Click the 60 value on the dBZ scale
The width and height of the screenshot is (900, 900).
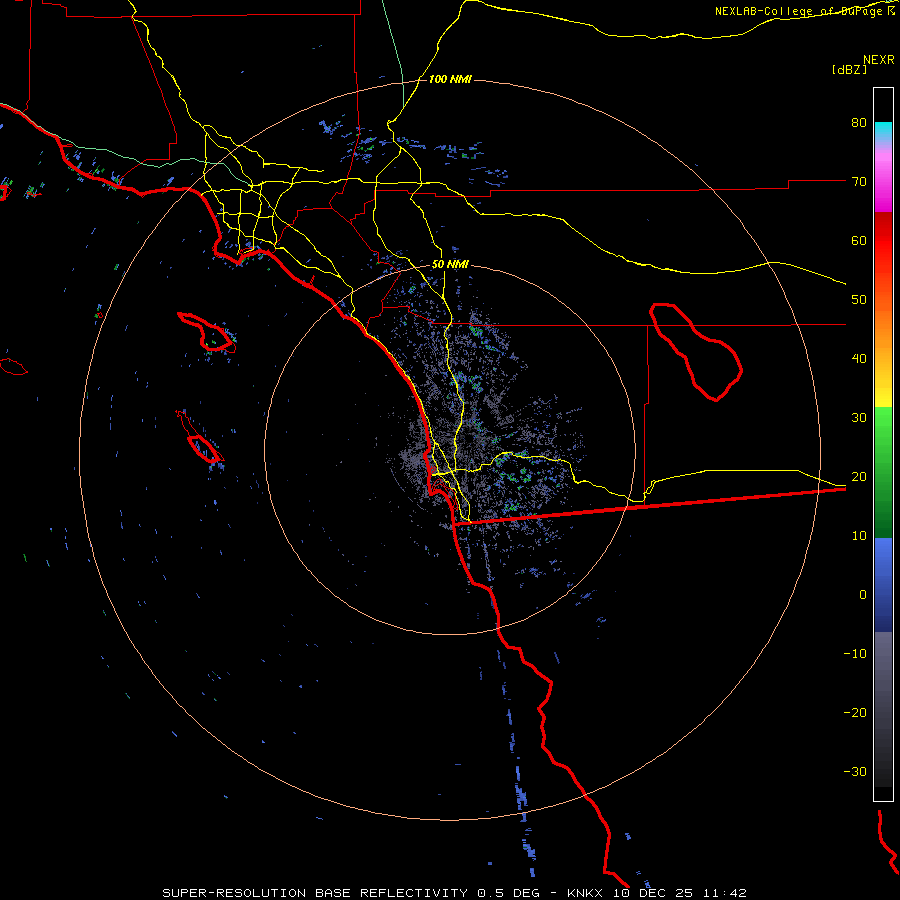click(x=859, y=240)
